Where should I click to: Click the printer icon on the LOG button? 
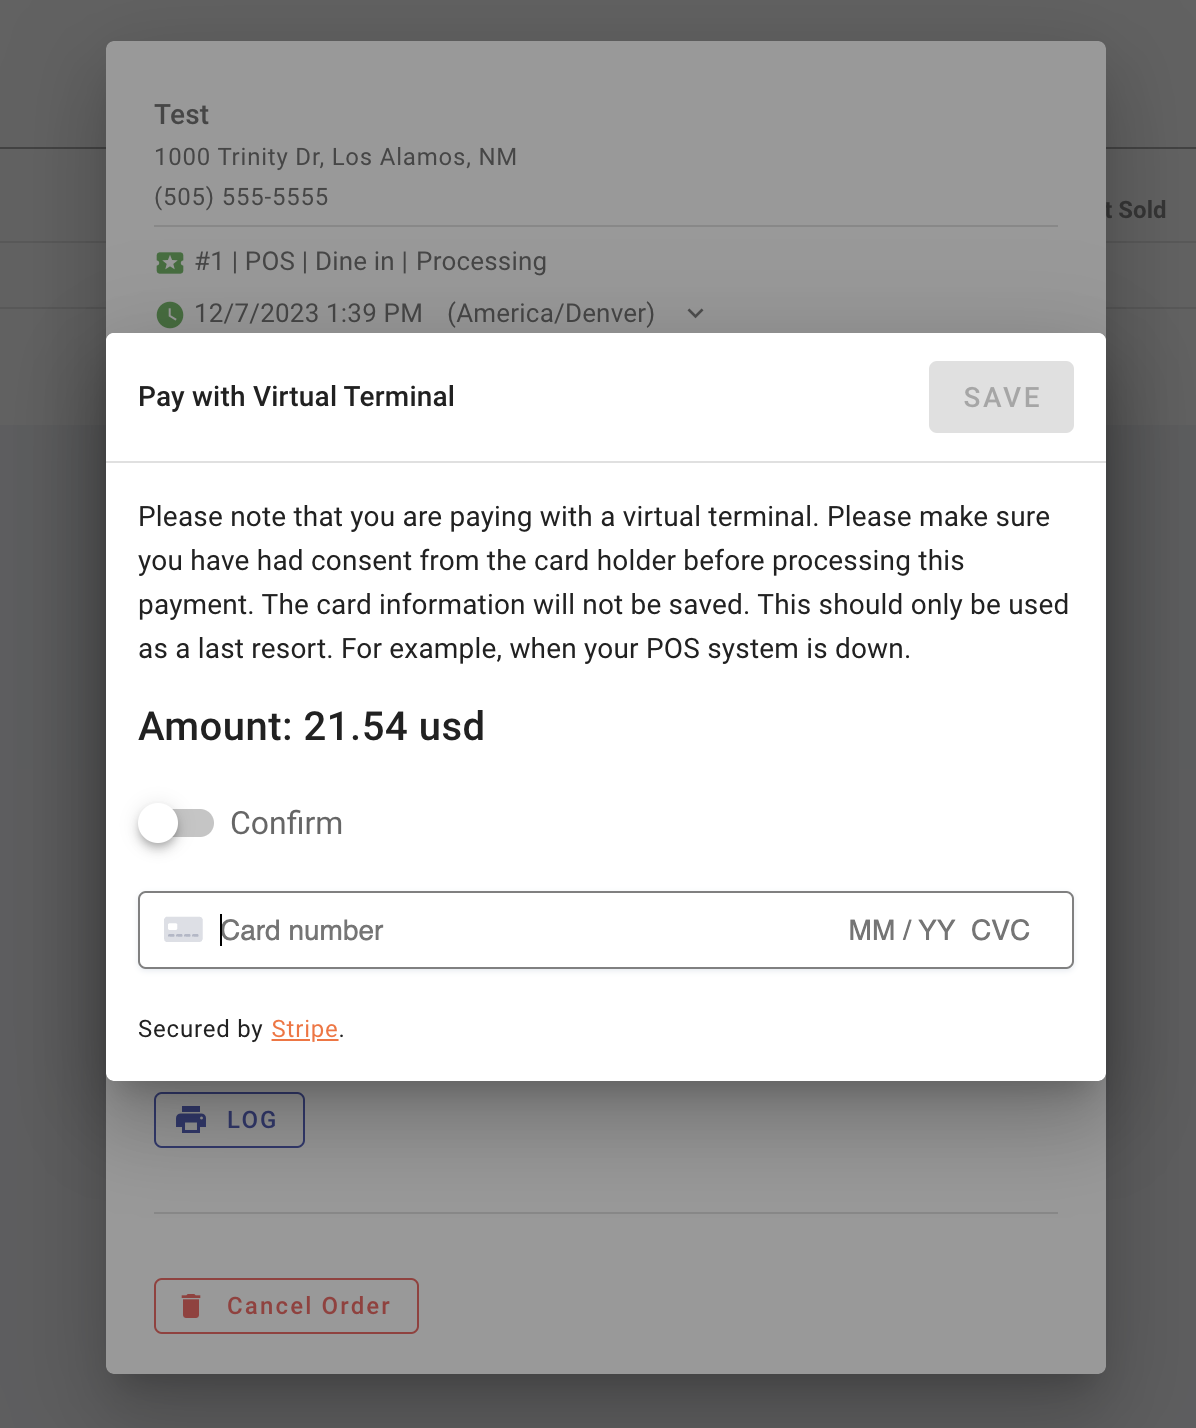coord(192,1119)
